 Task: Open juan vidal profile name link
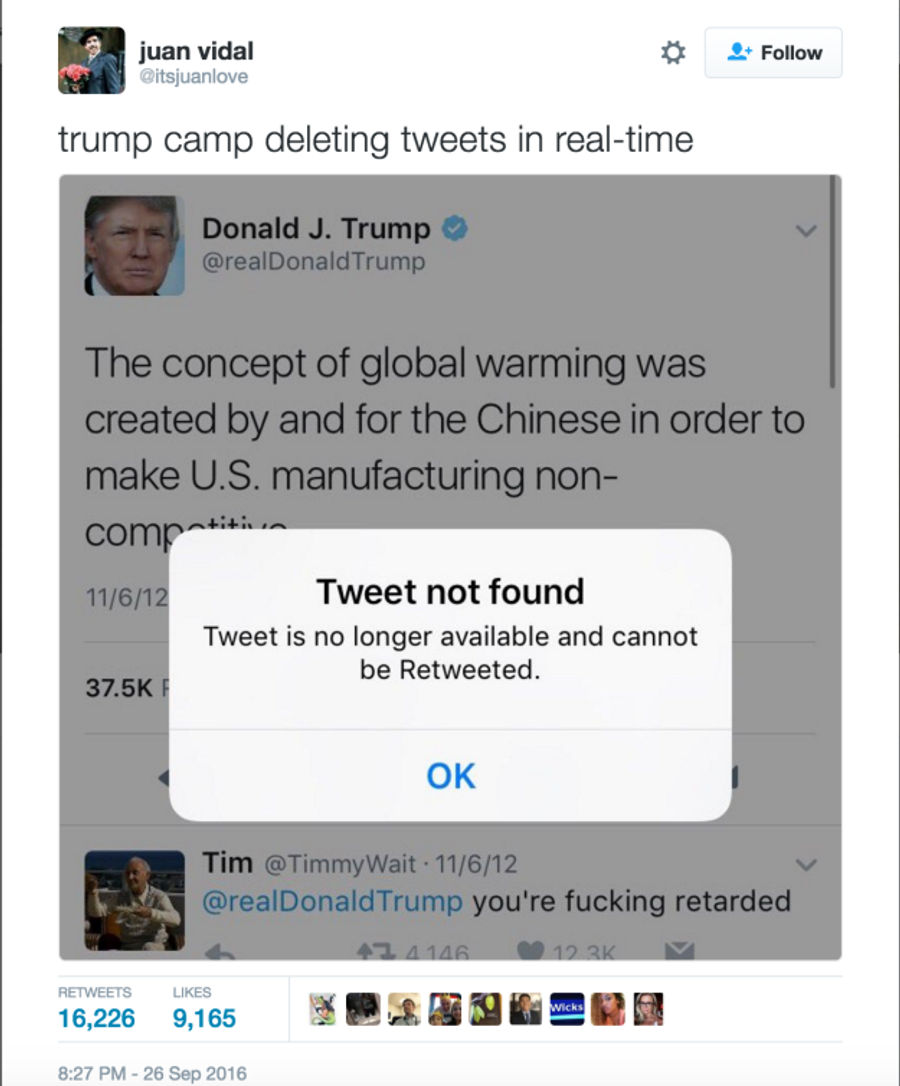pyautogui.click(x=196, y=51)
